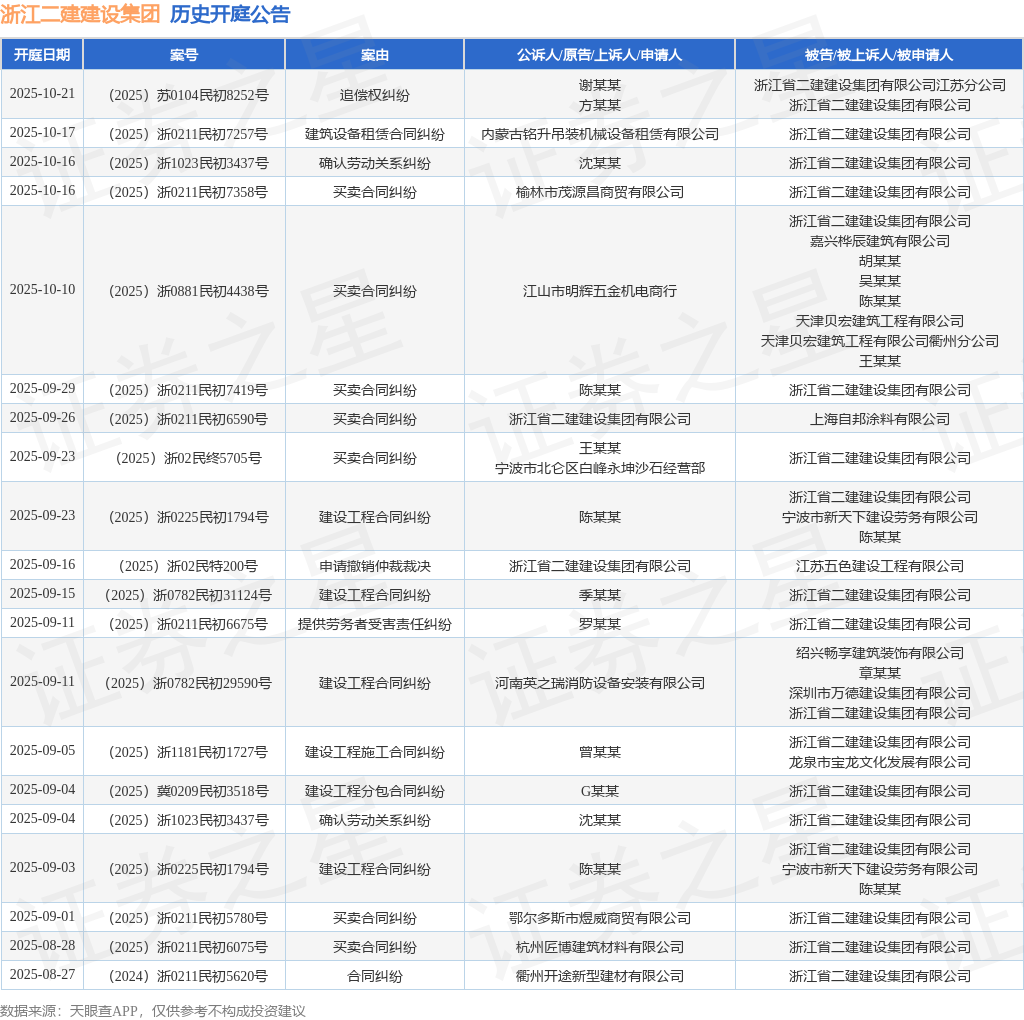Screen dimensions: 1024x1020
Task: Click the 建设工程施工合同纠纷 cell
Action: pos(374,752)
